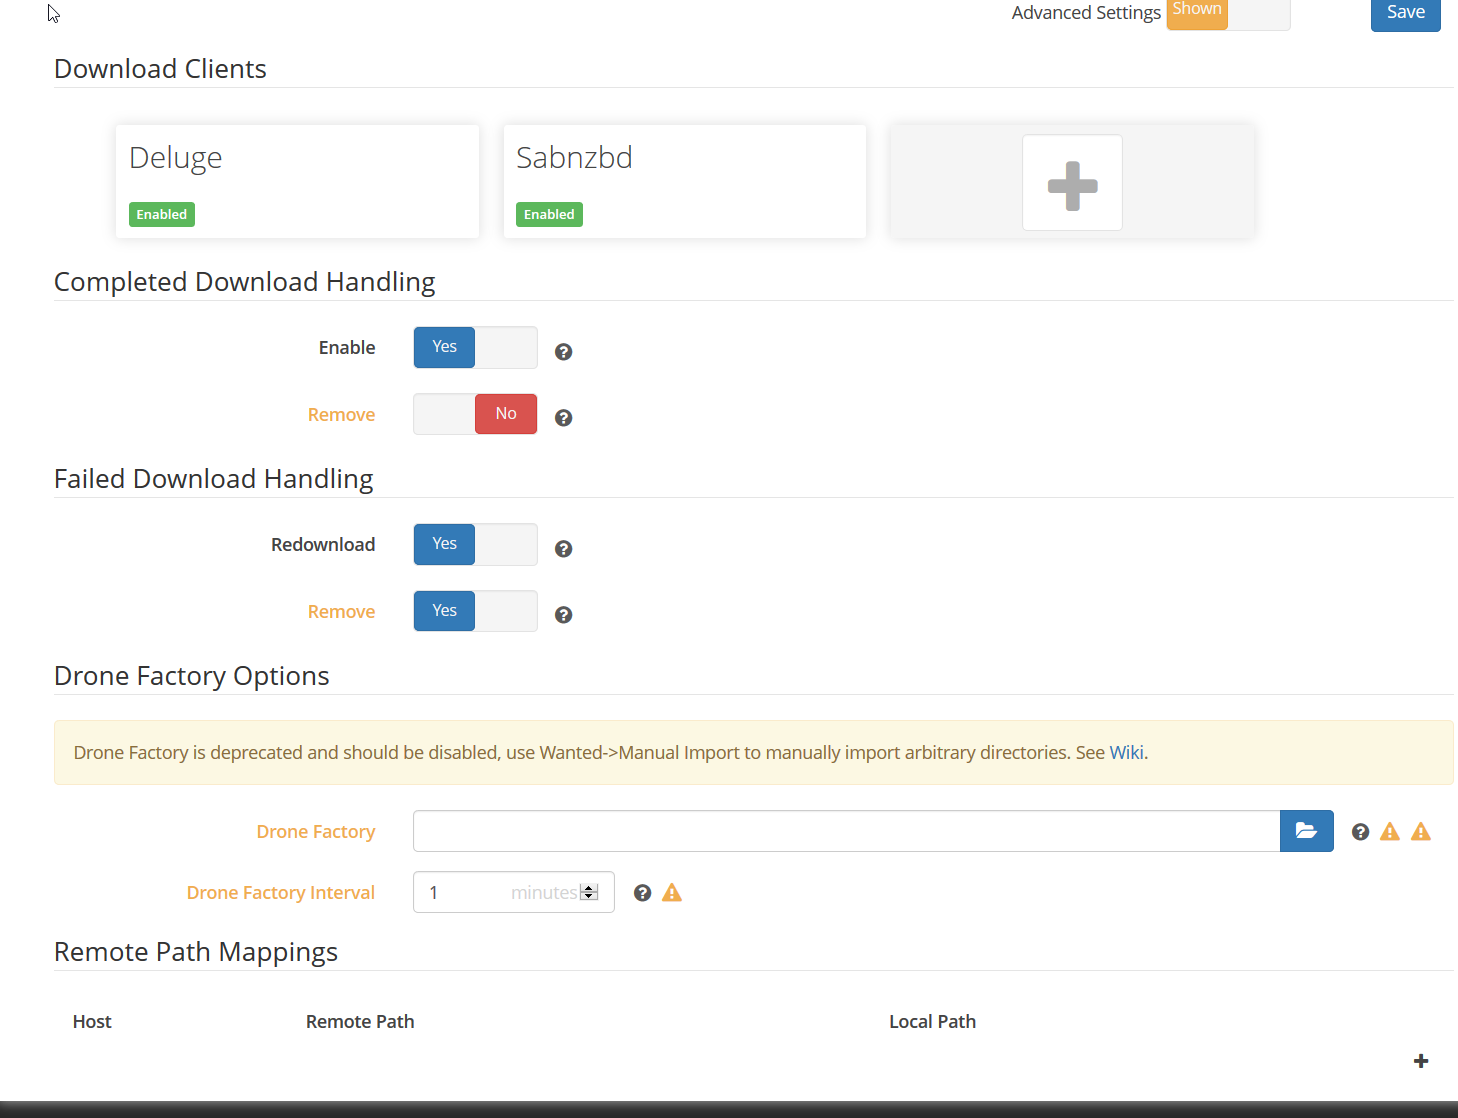Click warning icon beside Drone Factory Interval
The height and width of the screenshot is (1118, 1458).
tap(672, 893)
